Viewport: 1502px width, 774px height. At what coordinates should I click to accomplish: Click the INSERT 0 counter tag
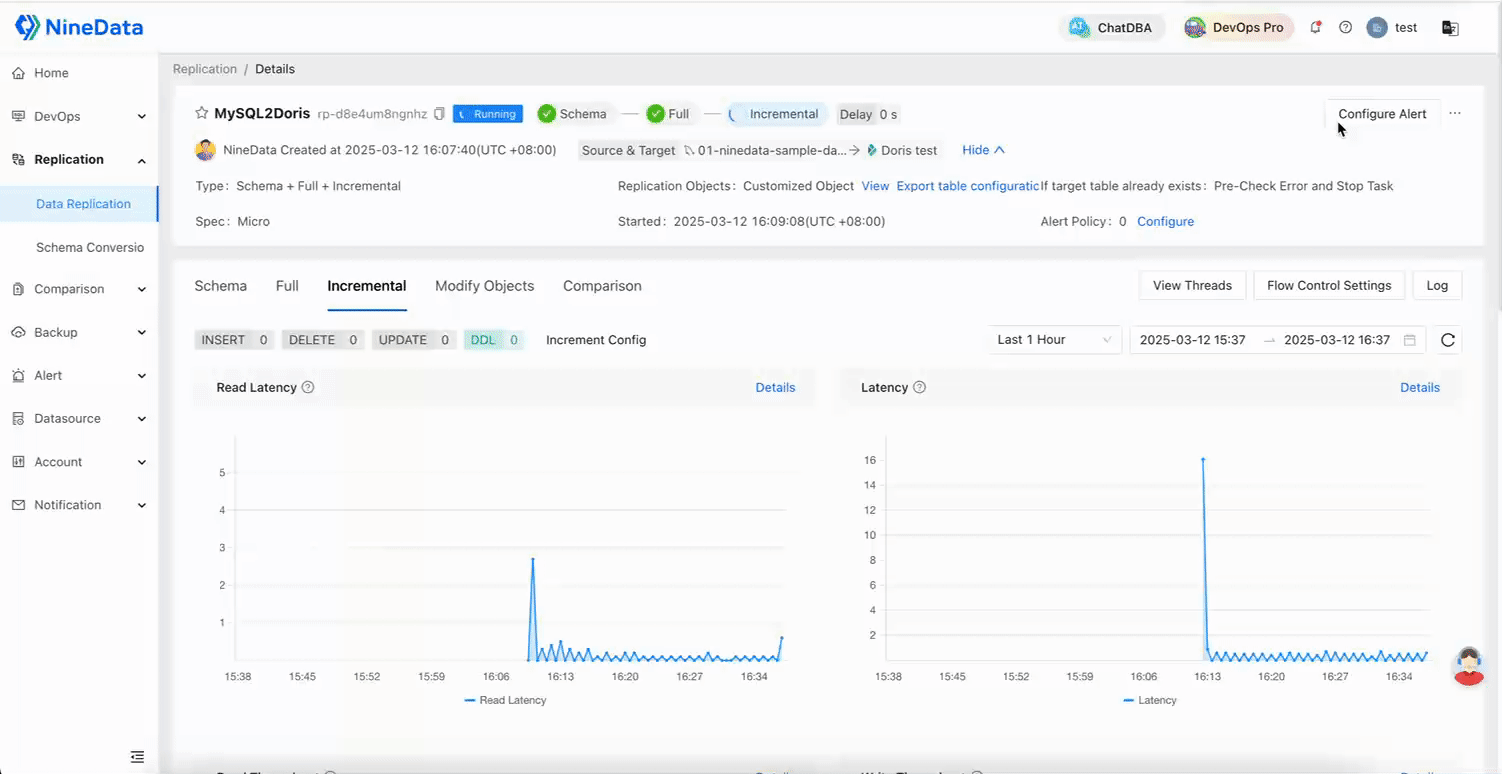click(x=235, y=340)
